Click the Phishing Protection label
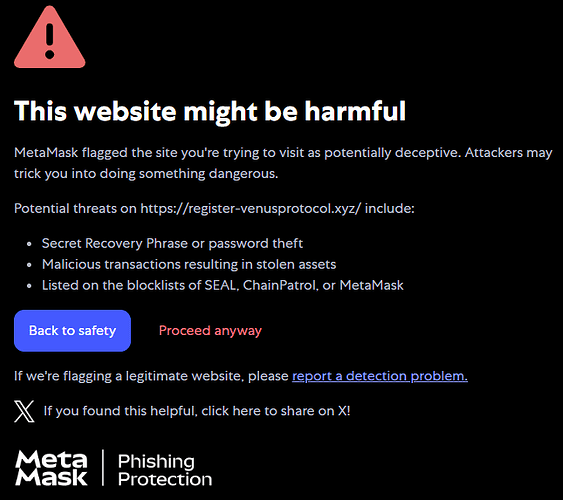This screenshot has width=563, height=500. (x=165, y=470)
